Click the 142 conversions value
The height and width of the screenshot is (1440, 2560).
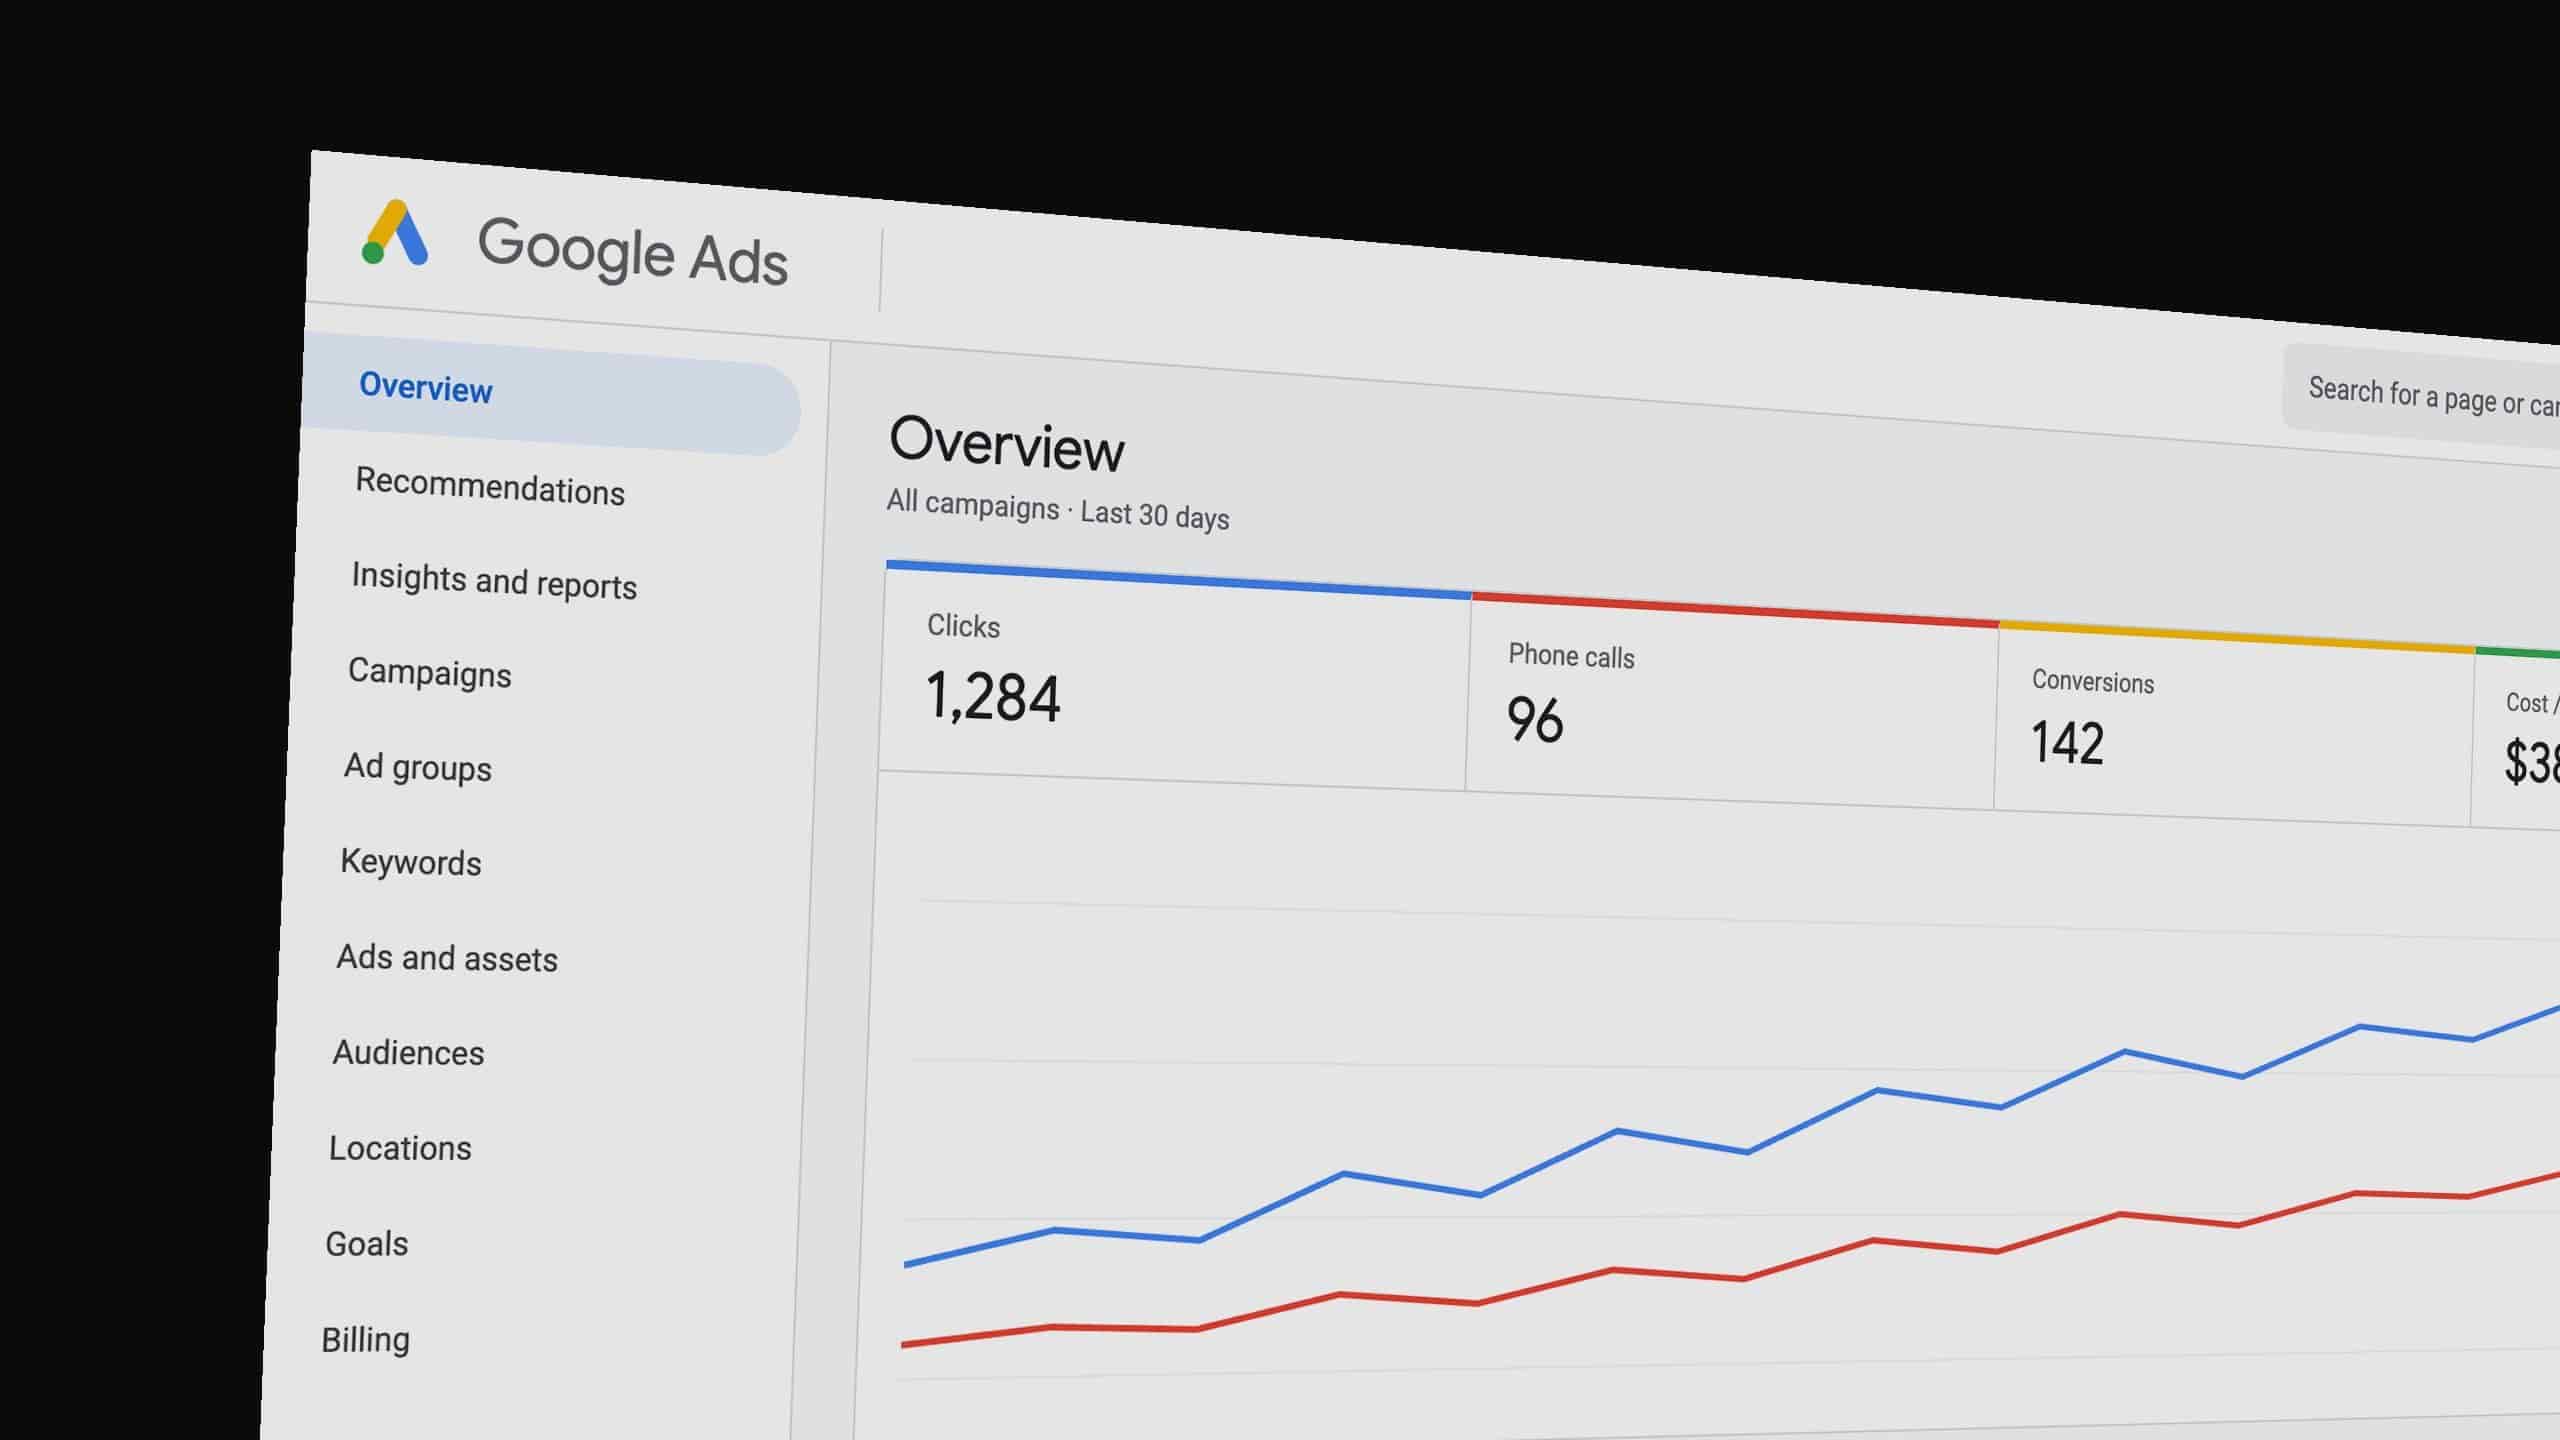click(2067, 743)
